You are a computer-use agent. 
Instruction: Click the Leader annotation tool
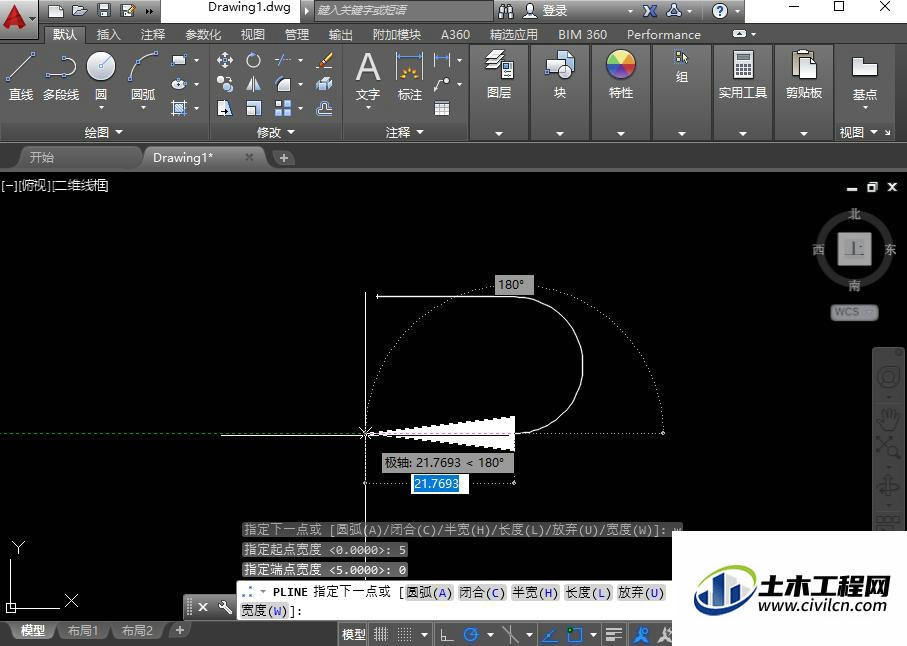(x=441, y=84)
